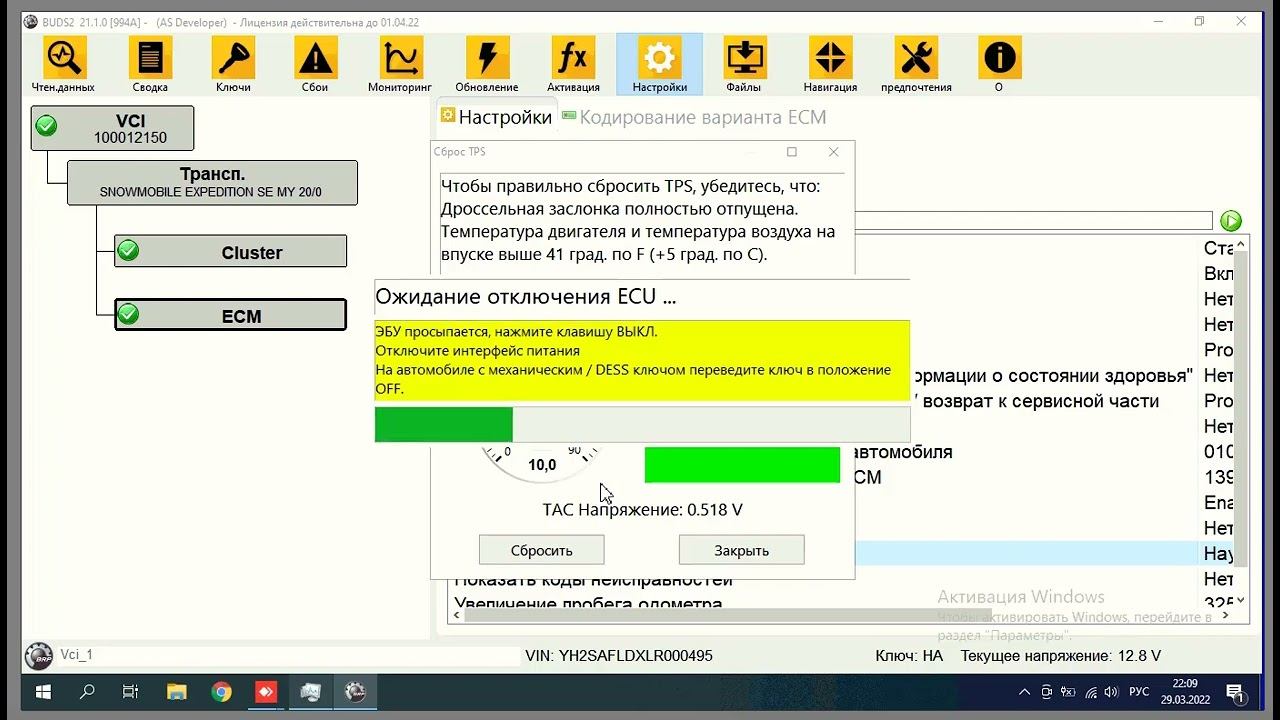Select the ECM module node
This screenshot has width=1280, height=720.
click(231, 315)
